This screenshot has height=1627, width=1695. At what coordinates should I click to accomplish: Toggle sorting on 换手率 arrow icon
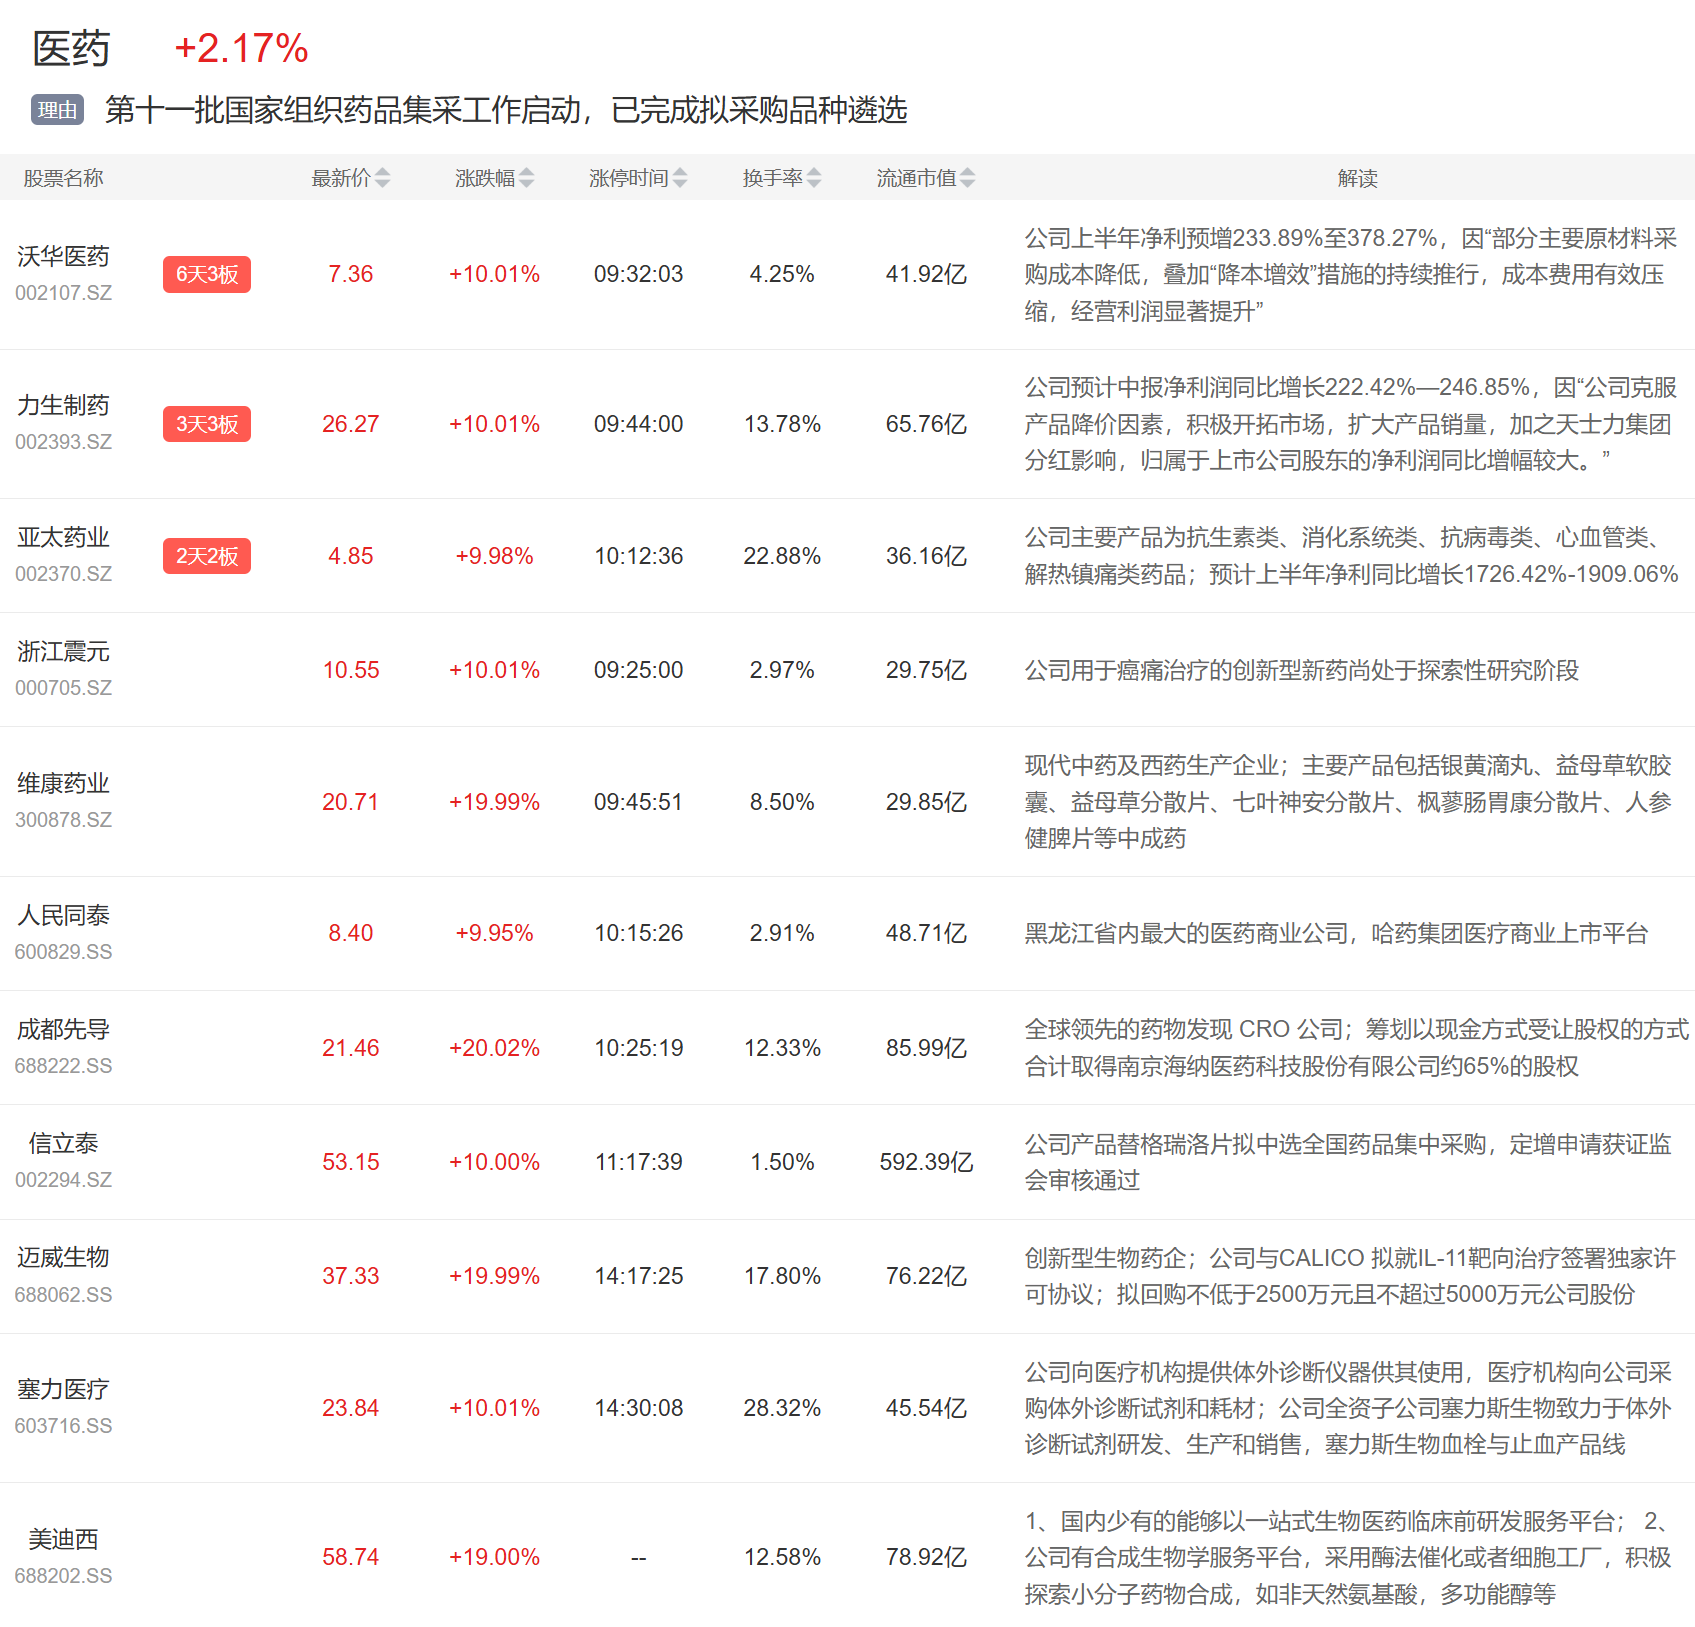[x=814, y=178]
